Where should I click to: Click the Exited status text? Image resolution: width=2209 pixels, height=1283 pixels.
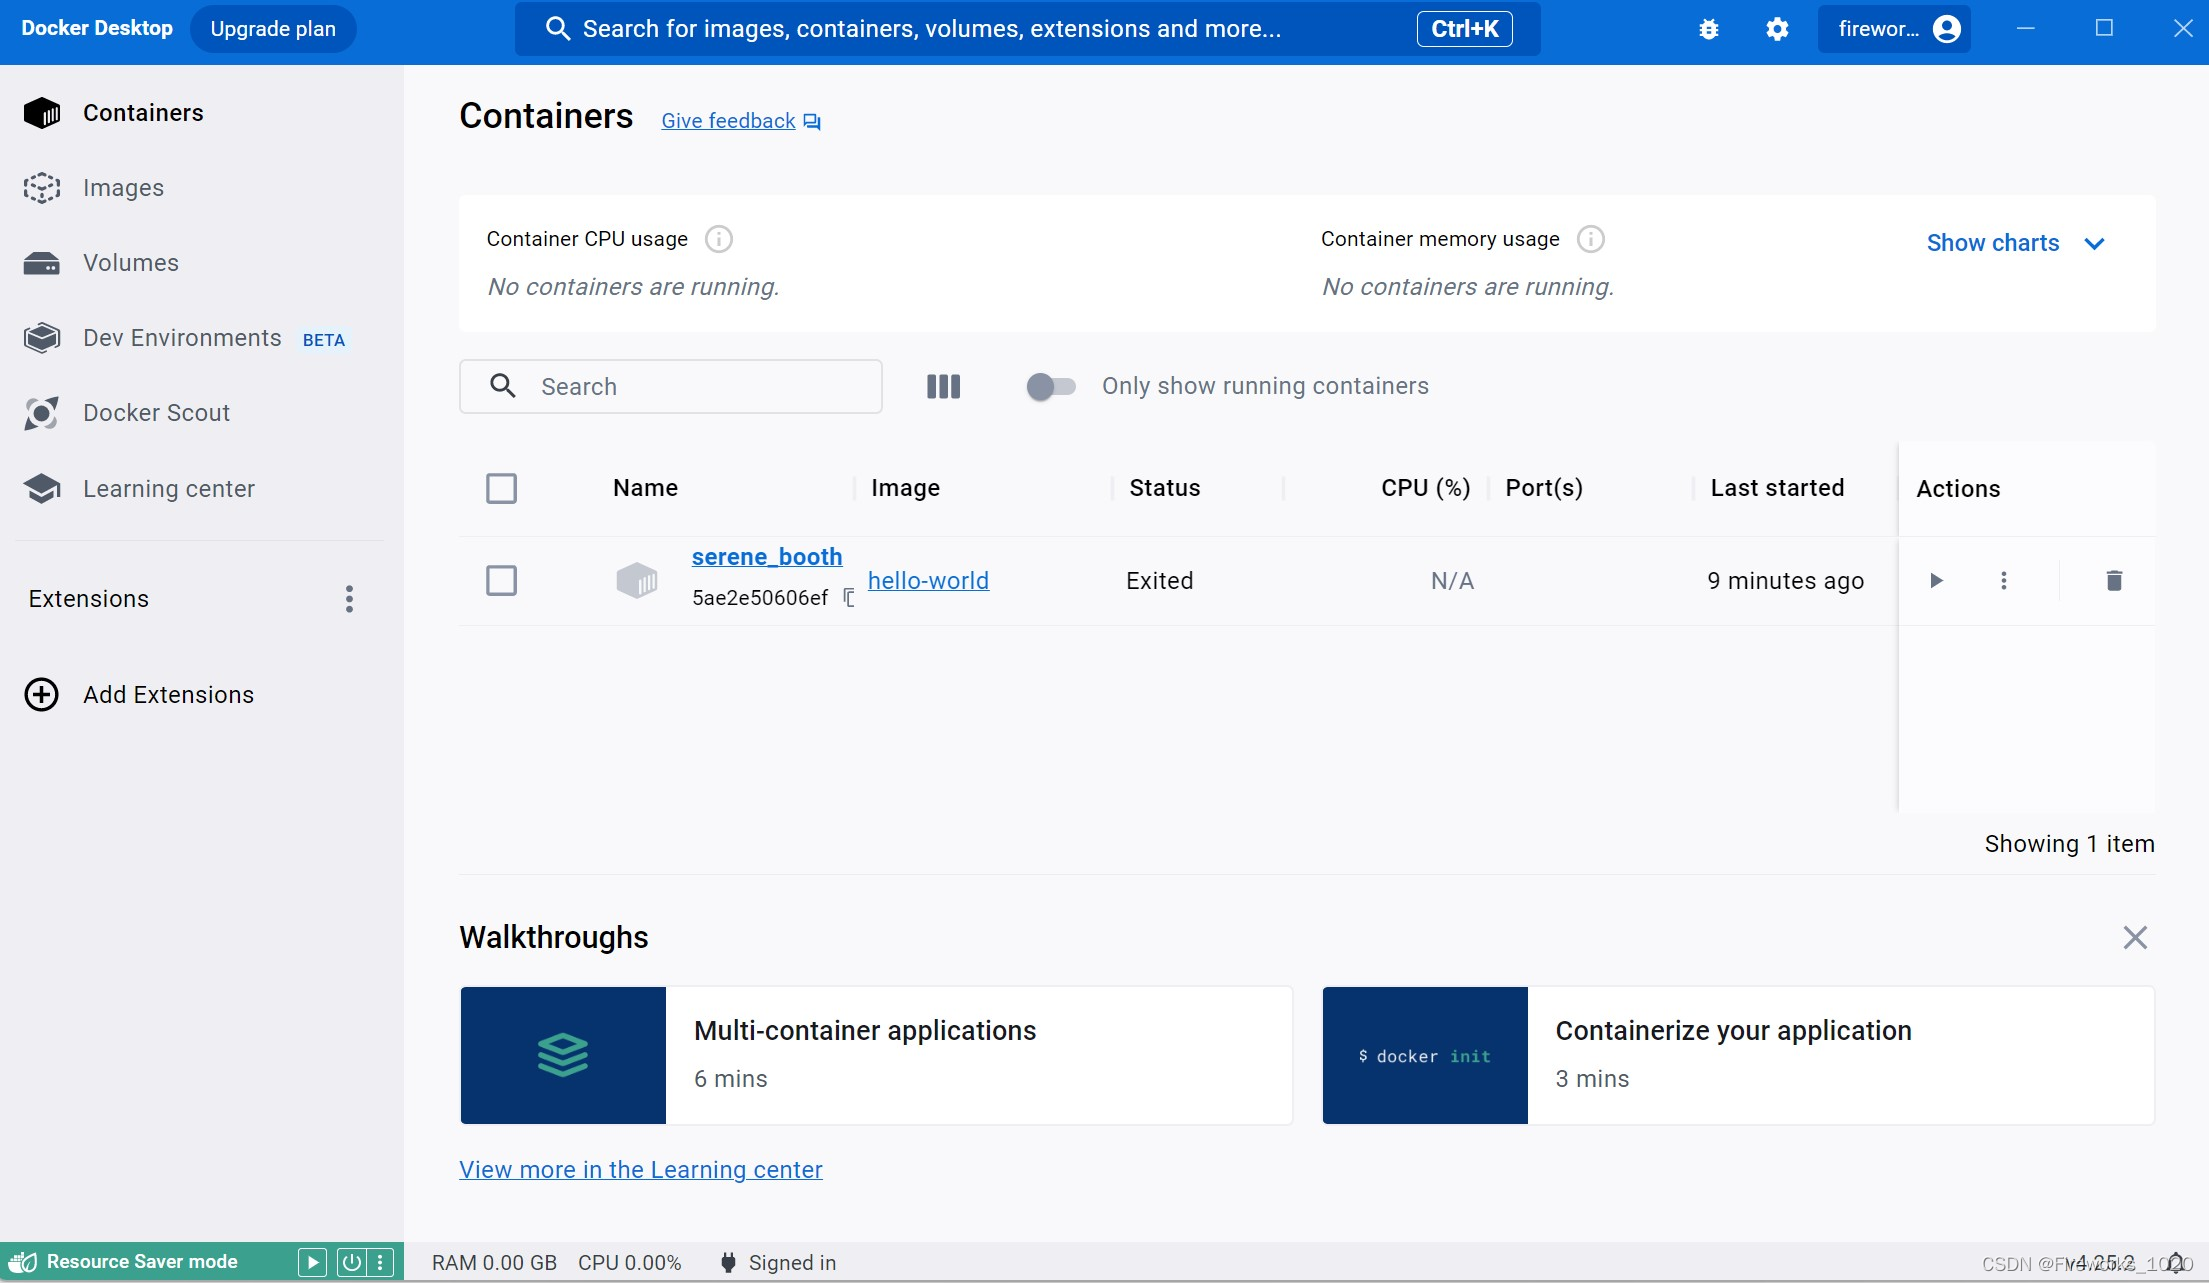[1160, 581]
